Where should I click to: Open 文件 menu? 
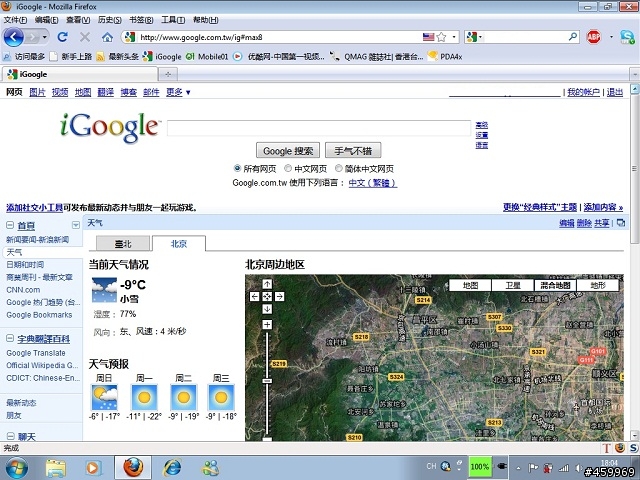coord(15,20)
